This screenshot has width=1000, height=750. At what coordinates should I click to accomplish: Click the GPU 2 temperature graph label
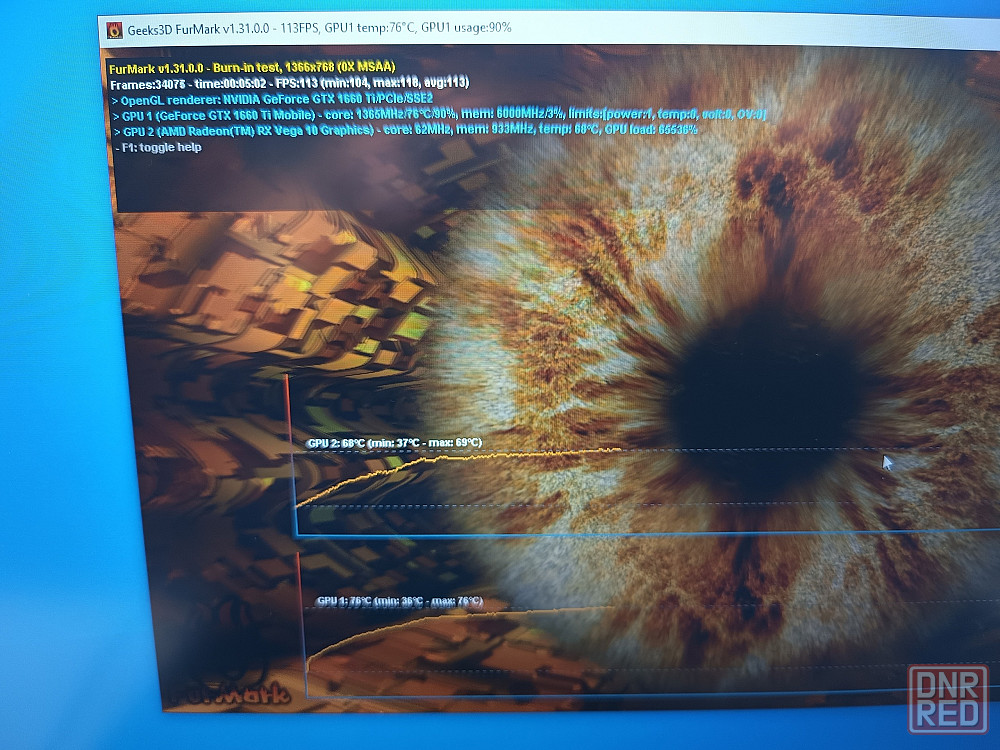pos(394,442)
